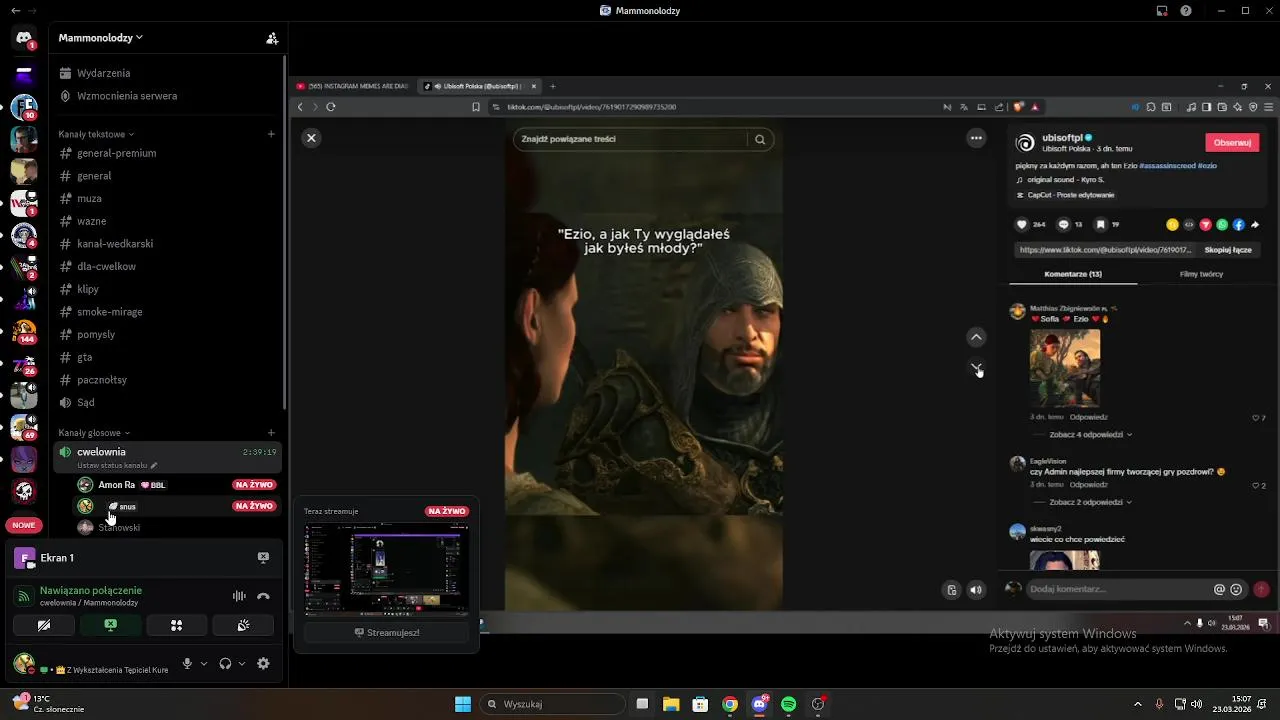Open the Mammonolodzy server dropdown

coord(100,38)
